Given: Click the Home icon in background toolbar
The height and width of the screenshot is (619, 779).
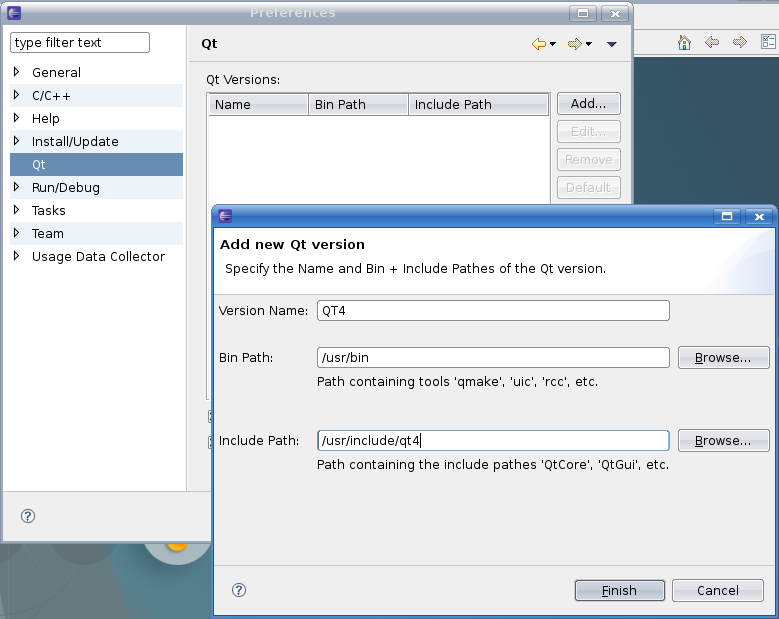Looking at the screenshot, I should [684, 42].
